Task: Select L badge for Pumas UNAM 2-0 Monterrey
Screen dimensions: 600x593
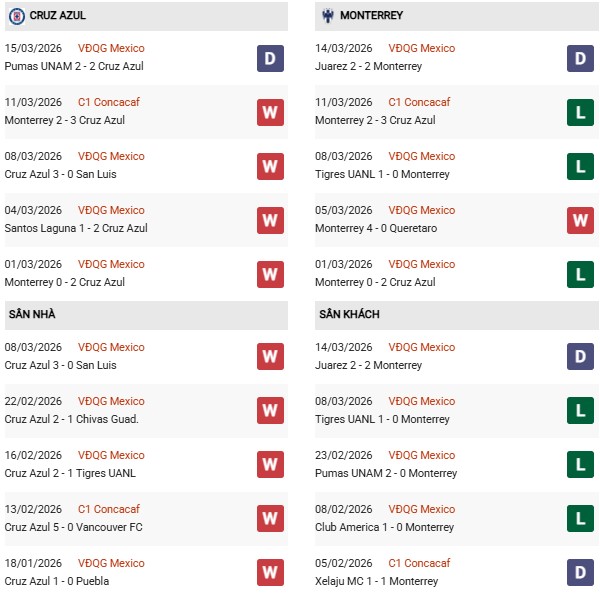Action: 580,465
